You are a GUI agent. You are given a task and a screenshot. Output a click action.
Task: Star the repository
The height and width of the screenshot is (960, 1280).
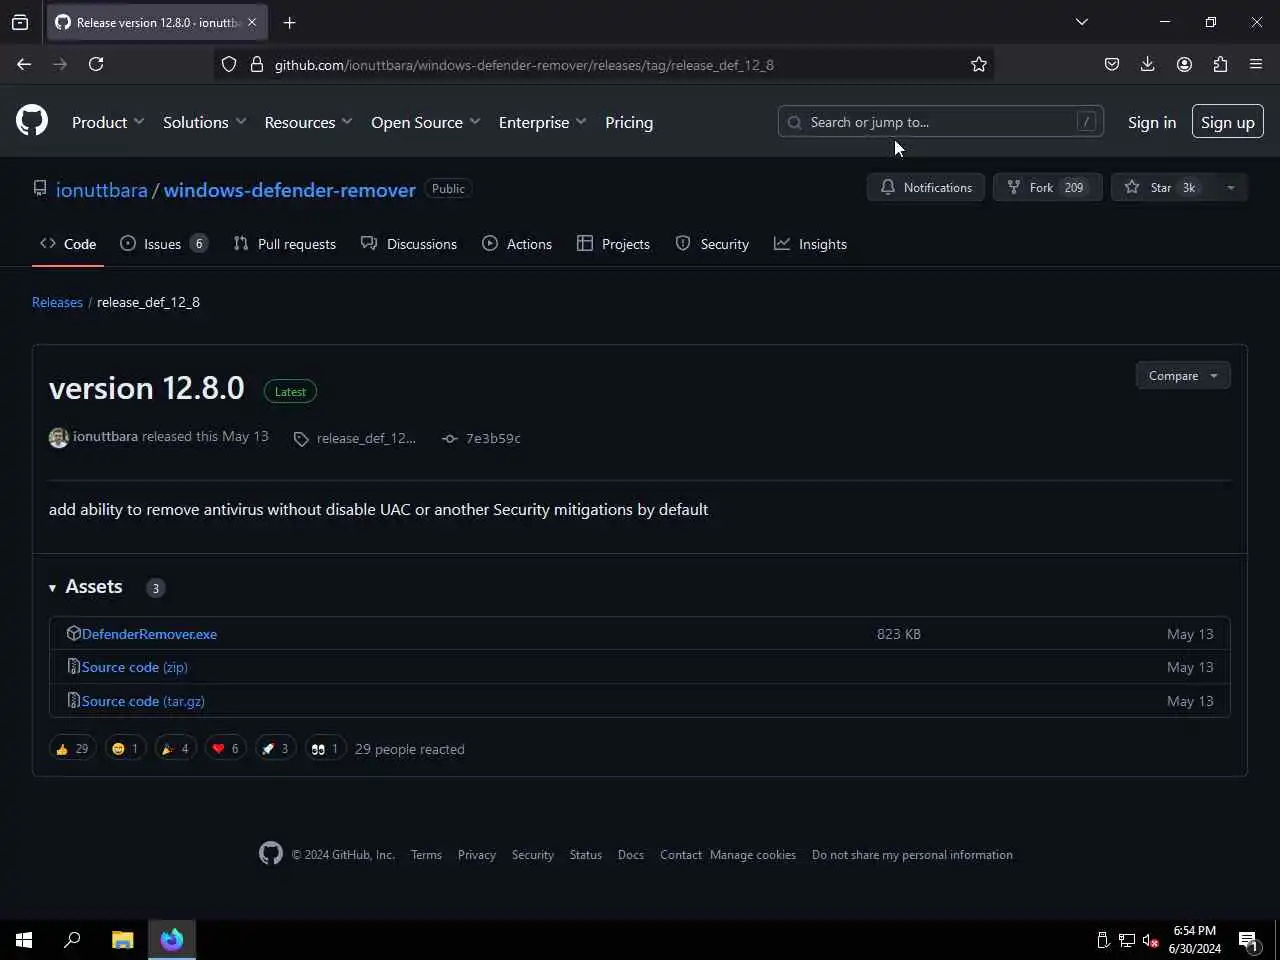click(x=1162, y=187)
